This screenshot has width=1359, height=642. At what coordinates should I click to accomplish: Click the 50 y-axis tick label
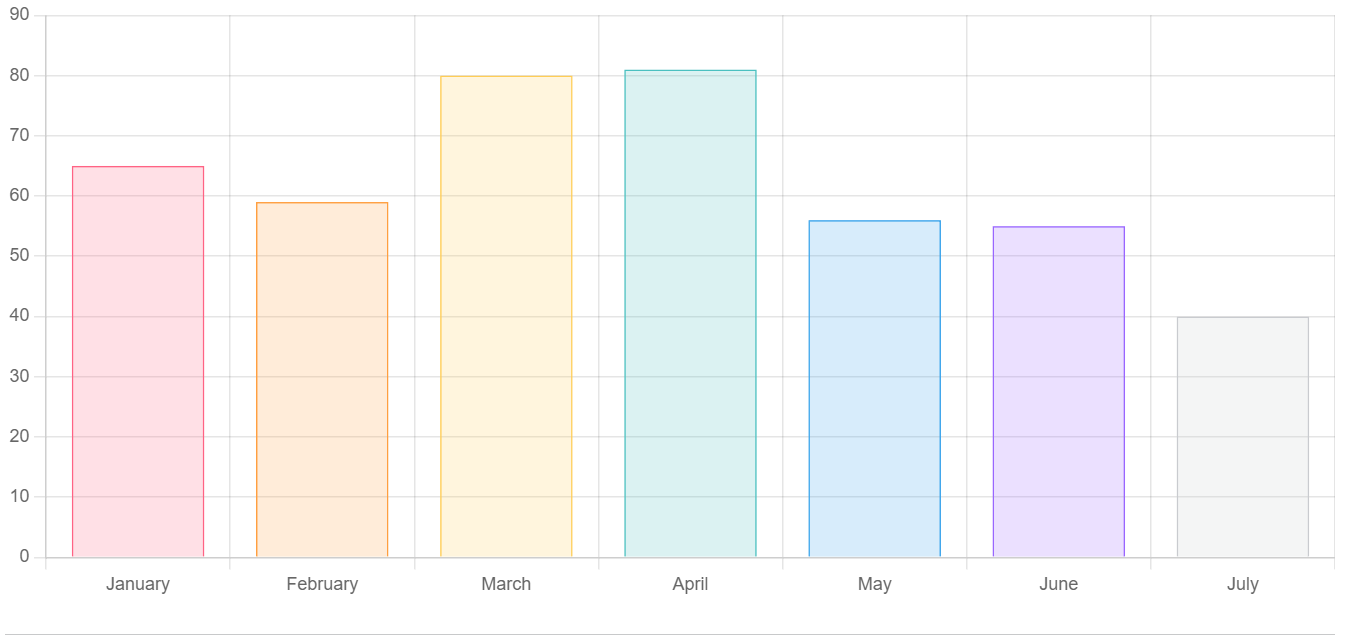[x=20, y=256]
